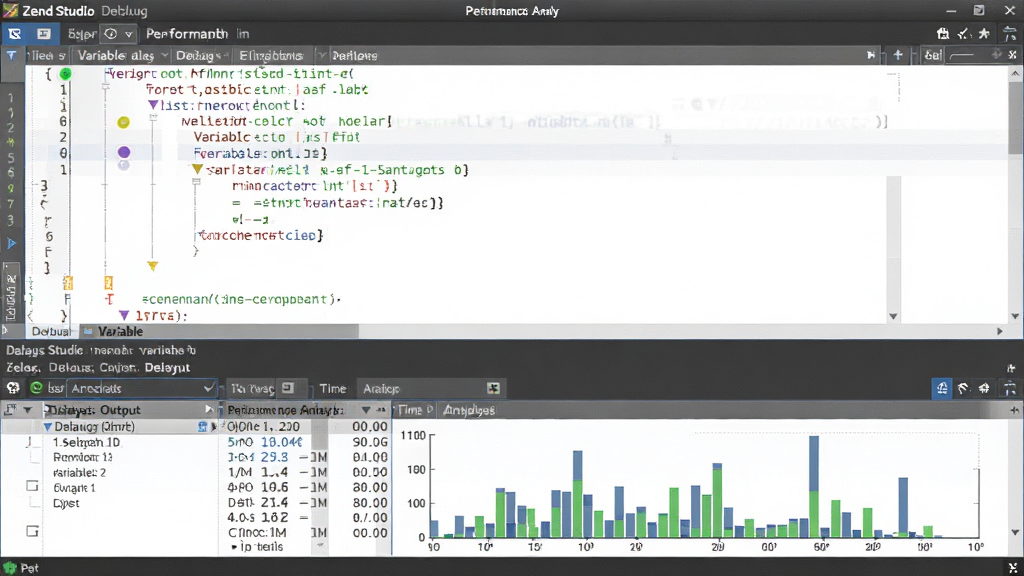Toggle the yellow breakpoint marker in the editor gutter
Viewport: 1024px width, 576px height.
[x=123, y=122]
